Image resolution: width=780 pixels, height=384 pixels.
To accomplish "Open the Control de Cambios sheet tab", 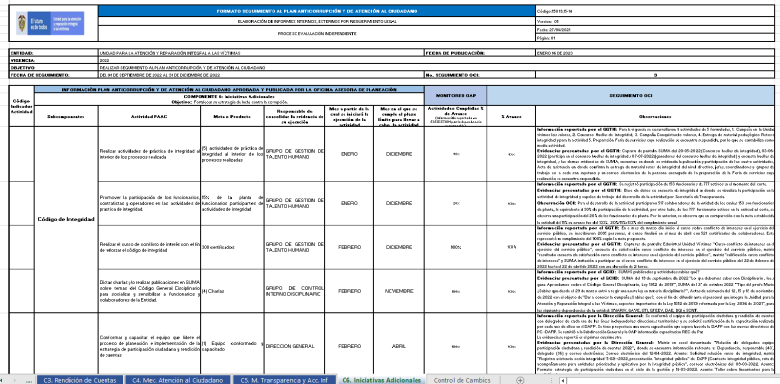I will (462, 380).
